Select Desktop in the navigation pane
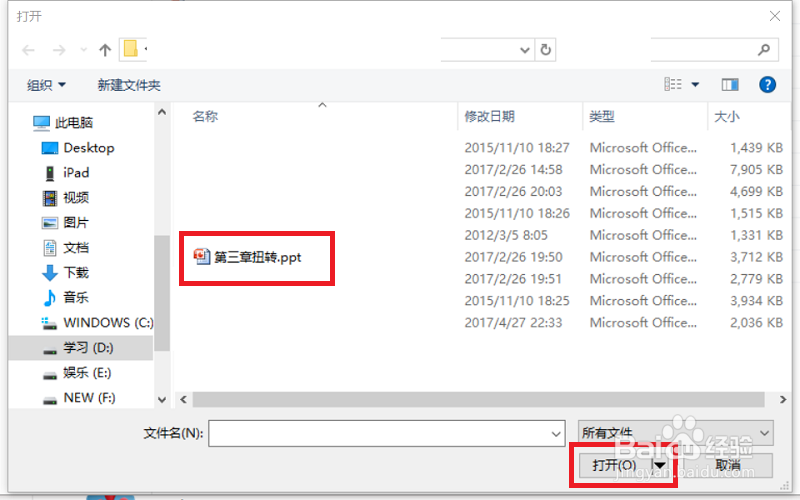The image size is (800, 500). tap(78, 148)
